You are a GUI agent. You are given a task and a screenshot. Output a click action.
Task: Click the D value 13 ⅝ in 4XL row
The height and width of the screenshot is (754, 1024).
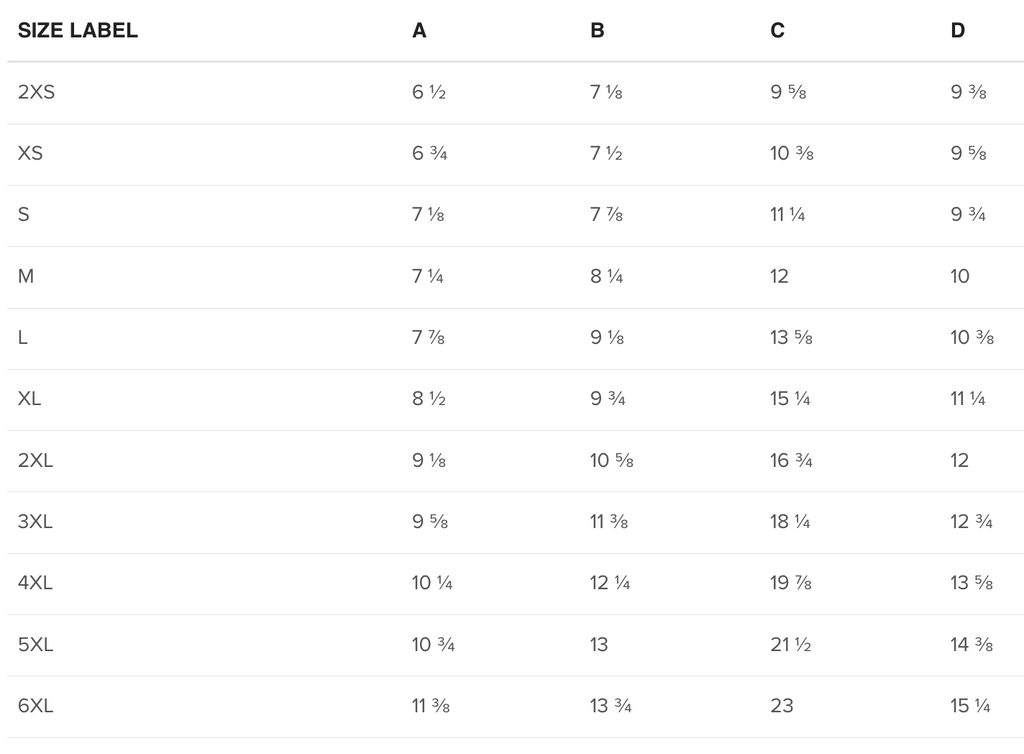[971, 583]
